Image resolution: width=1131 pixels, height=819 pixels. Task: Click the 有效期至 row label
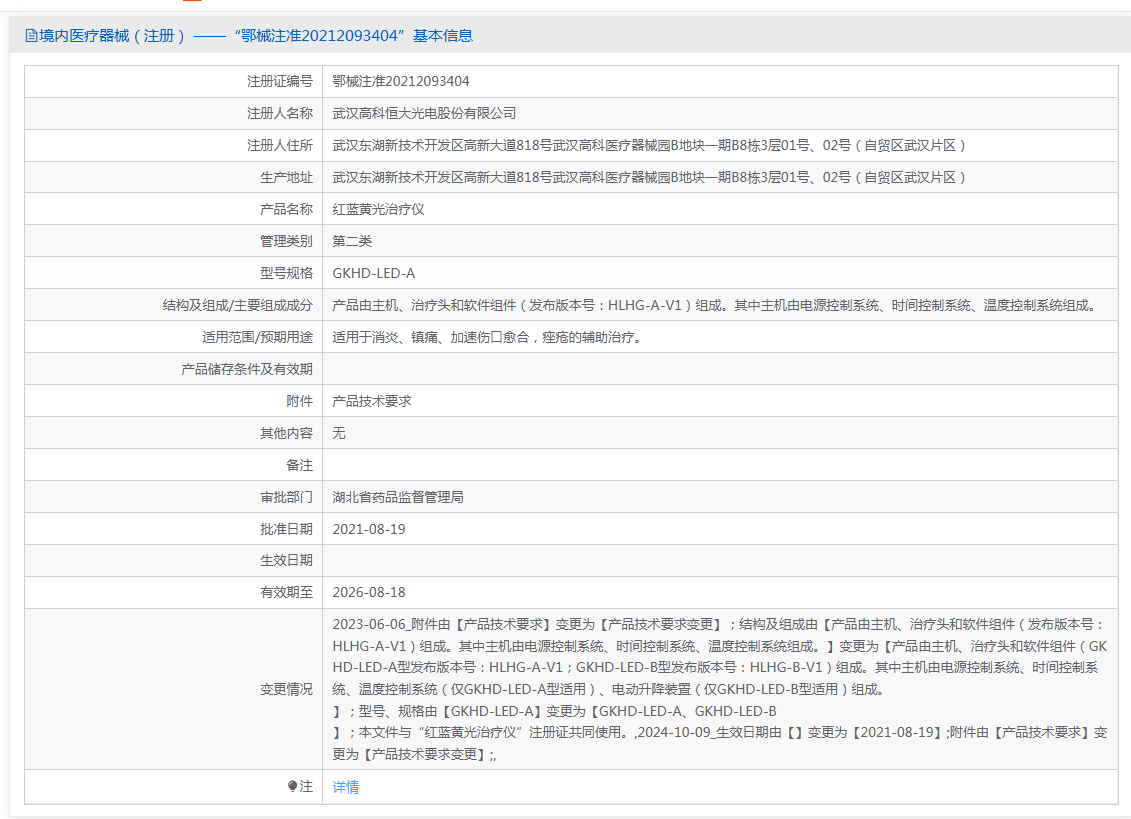click(x=286, y=592)
